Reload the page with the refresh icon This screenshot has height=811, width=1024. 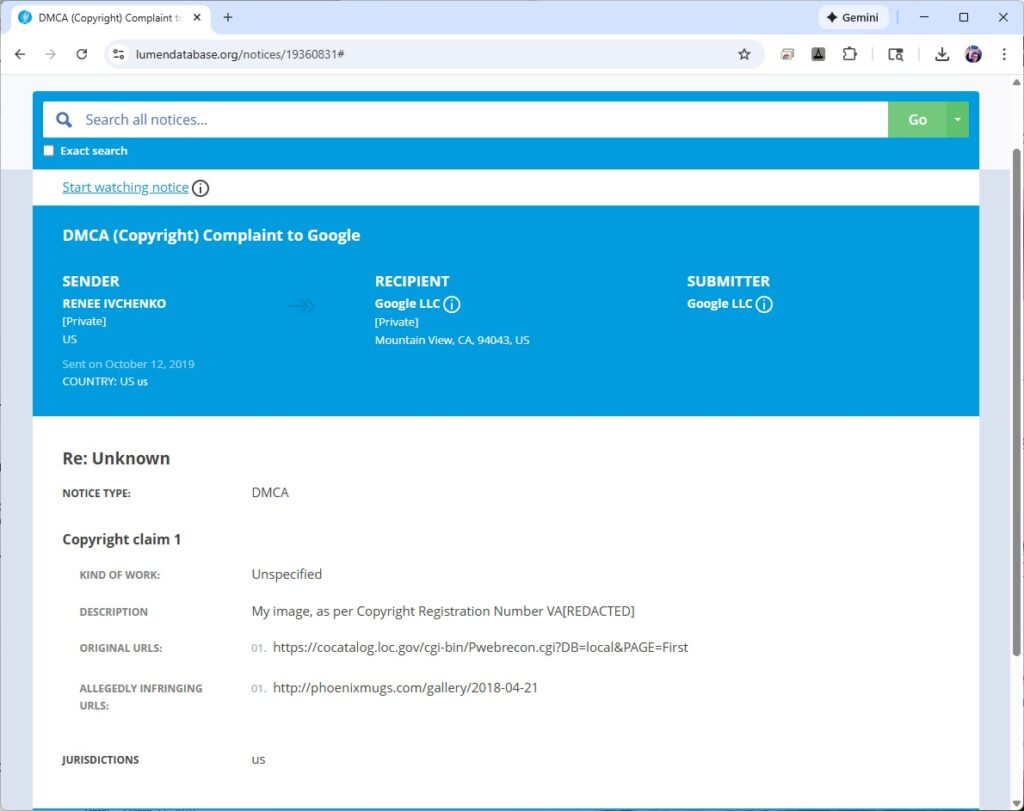82,54
